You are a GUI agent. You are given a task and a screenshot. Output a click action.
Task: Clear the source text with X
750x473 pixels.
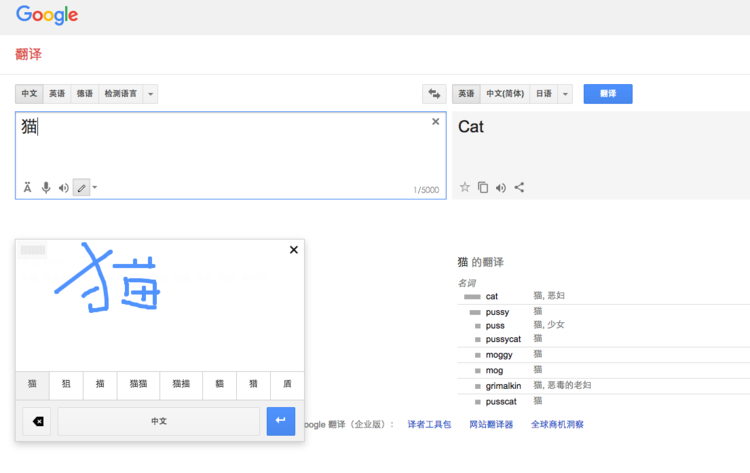[x=435, y=121]
